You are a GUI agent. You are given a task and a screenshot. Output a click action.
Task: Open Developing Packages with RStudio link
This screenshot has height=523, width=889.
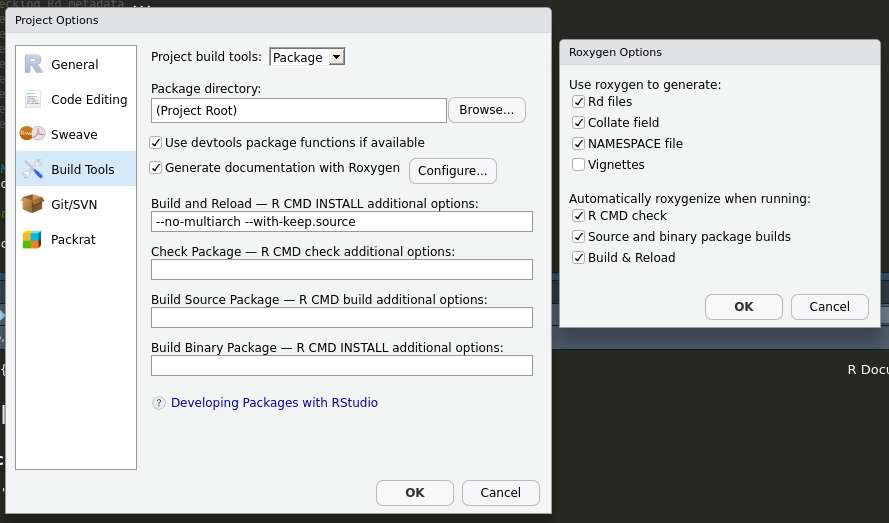click(274, 403)
